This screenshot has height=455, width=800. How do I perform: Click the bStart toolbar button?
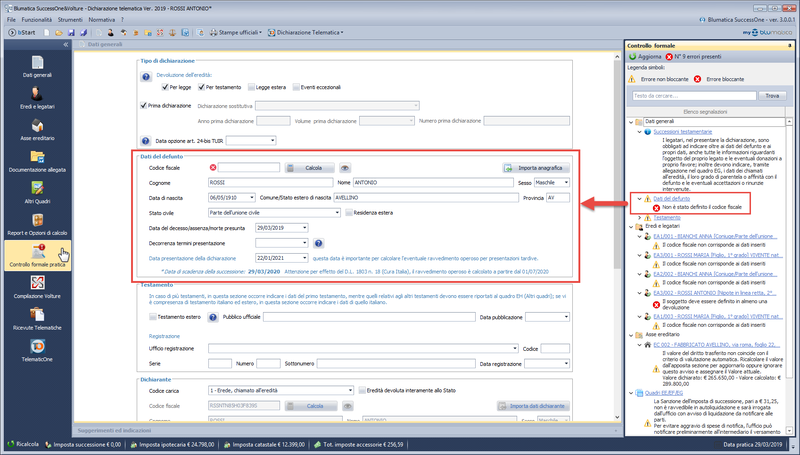pyautogui.click(x=22, y=32)
